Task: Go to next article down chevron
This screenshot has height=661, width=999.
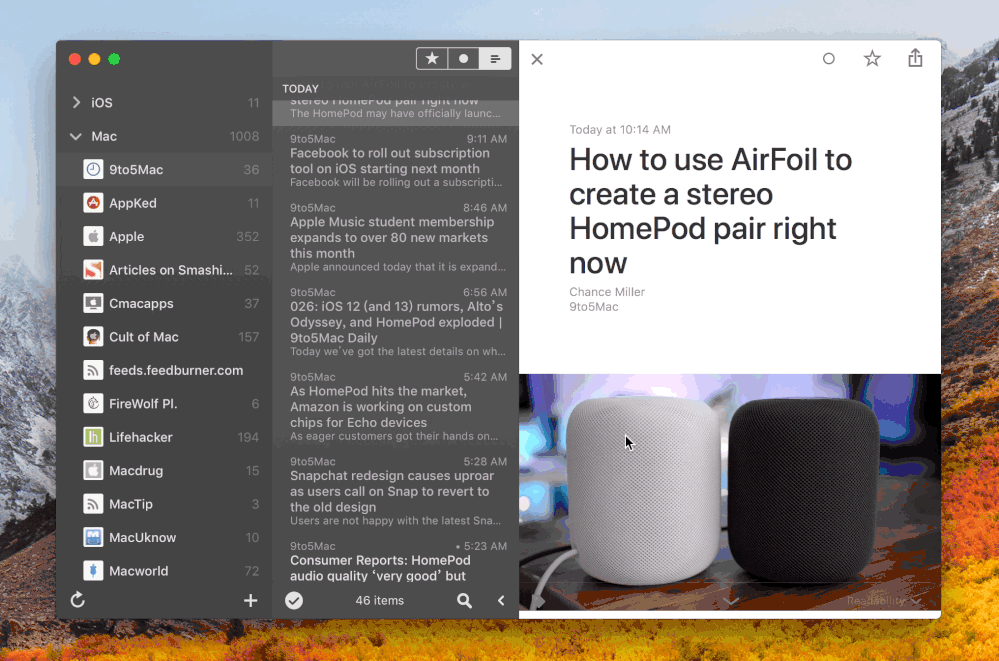Action: tap(731, 600)
